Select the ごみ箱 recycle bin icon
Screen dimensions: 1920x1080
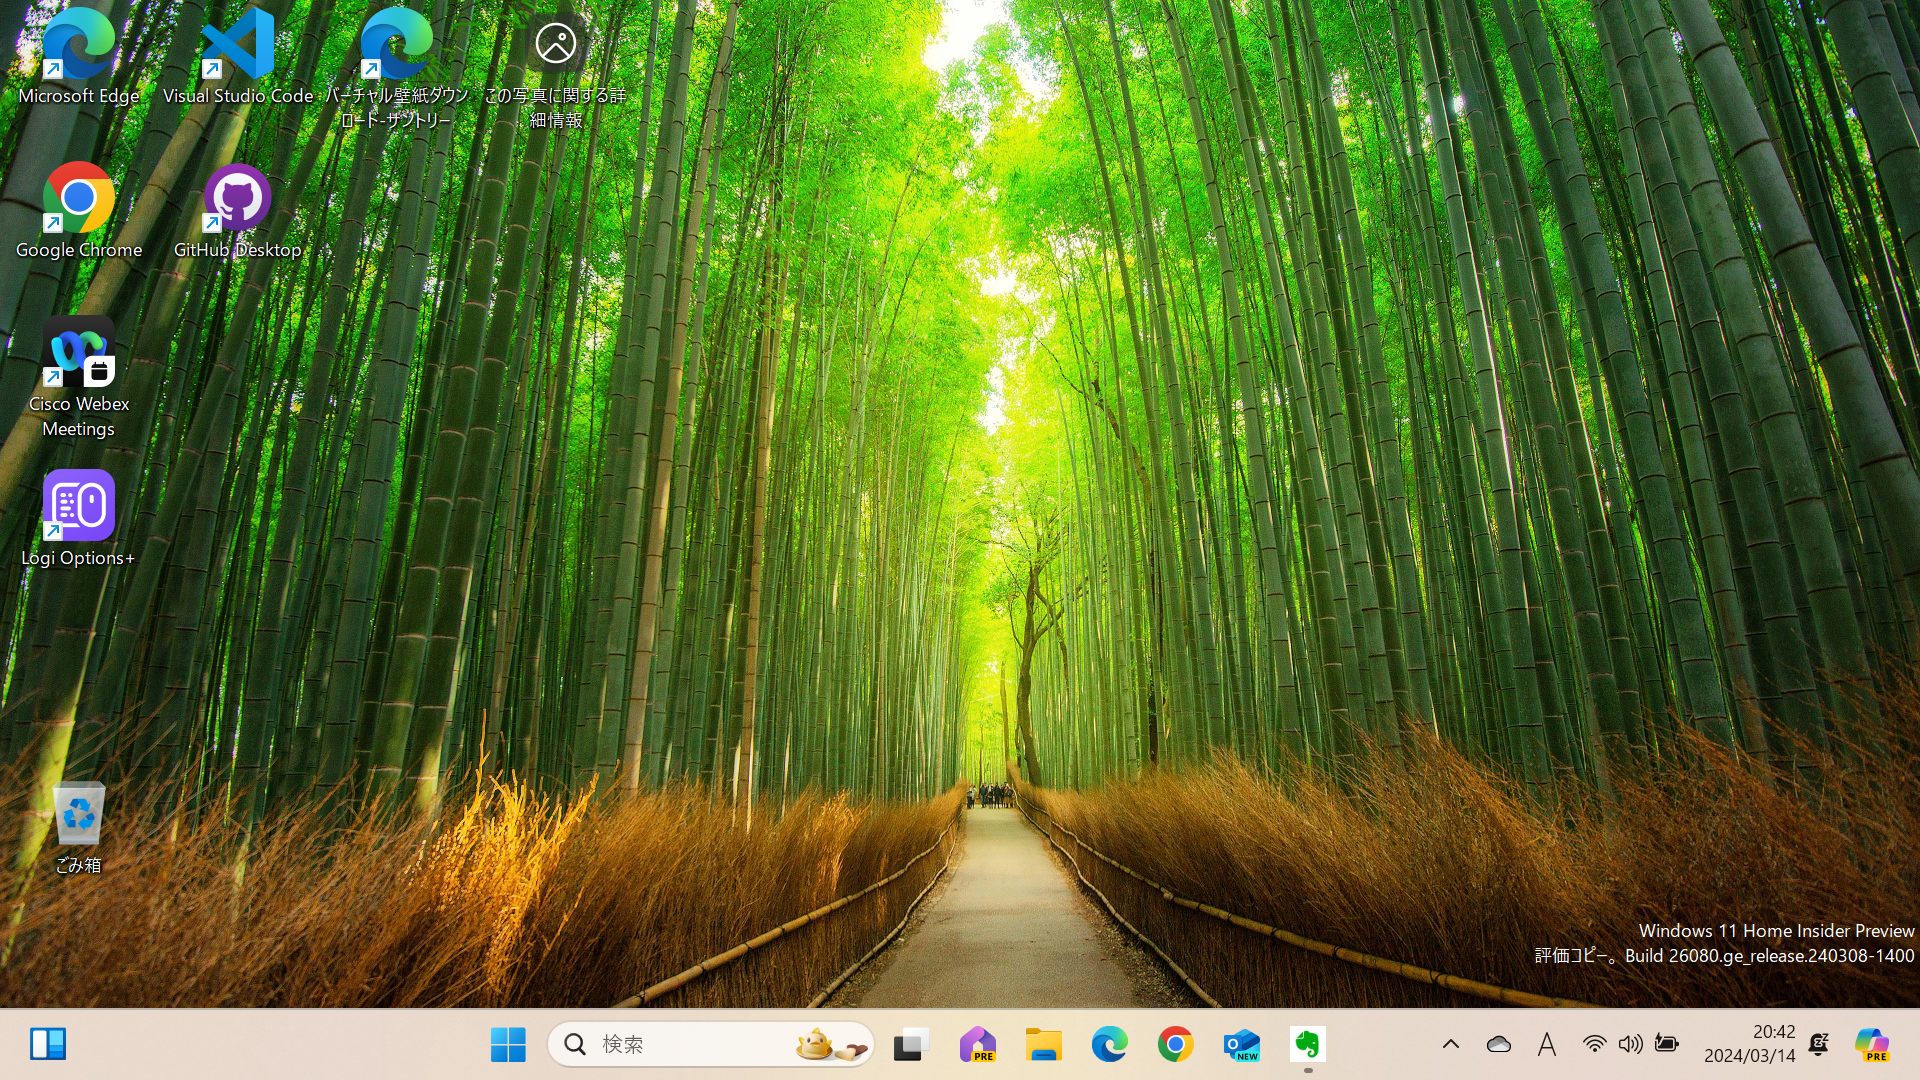78,828
